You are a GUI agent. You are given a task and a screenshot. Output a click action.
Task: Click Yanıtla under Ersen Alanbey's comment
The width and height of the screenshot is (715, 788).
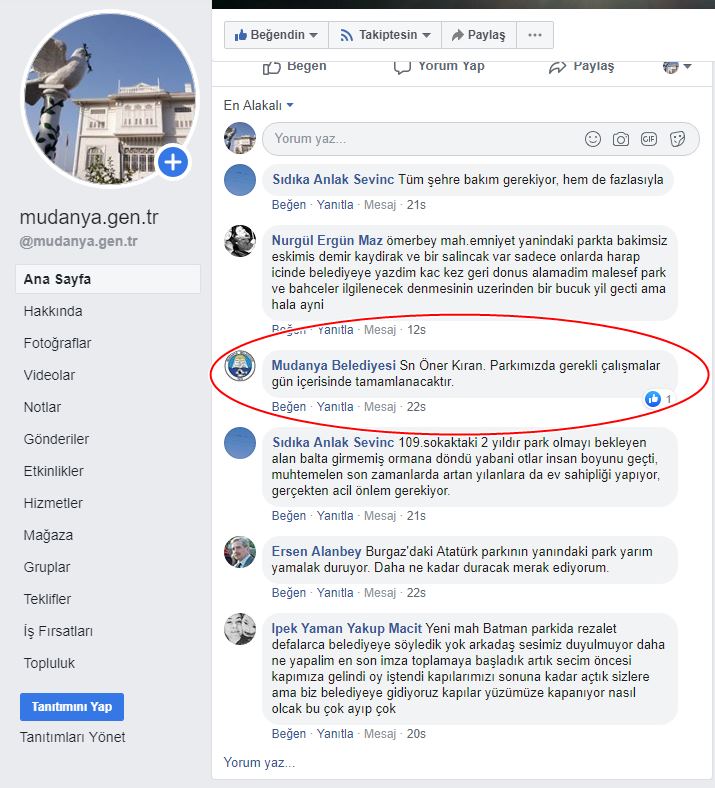pos(335,593)
